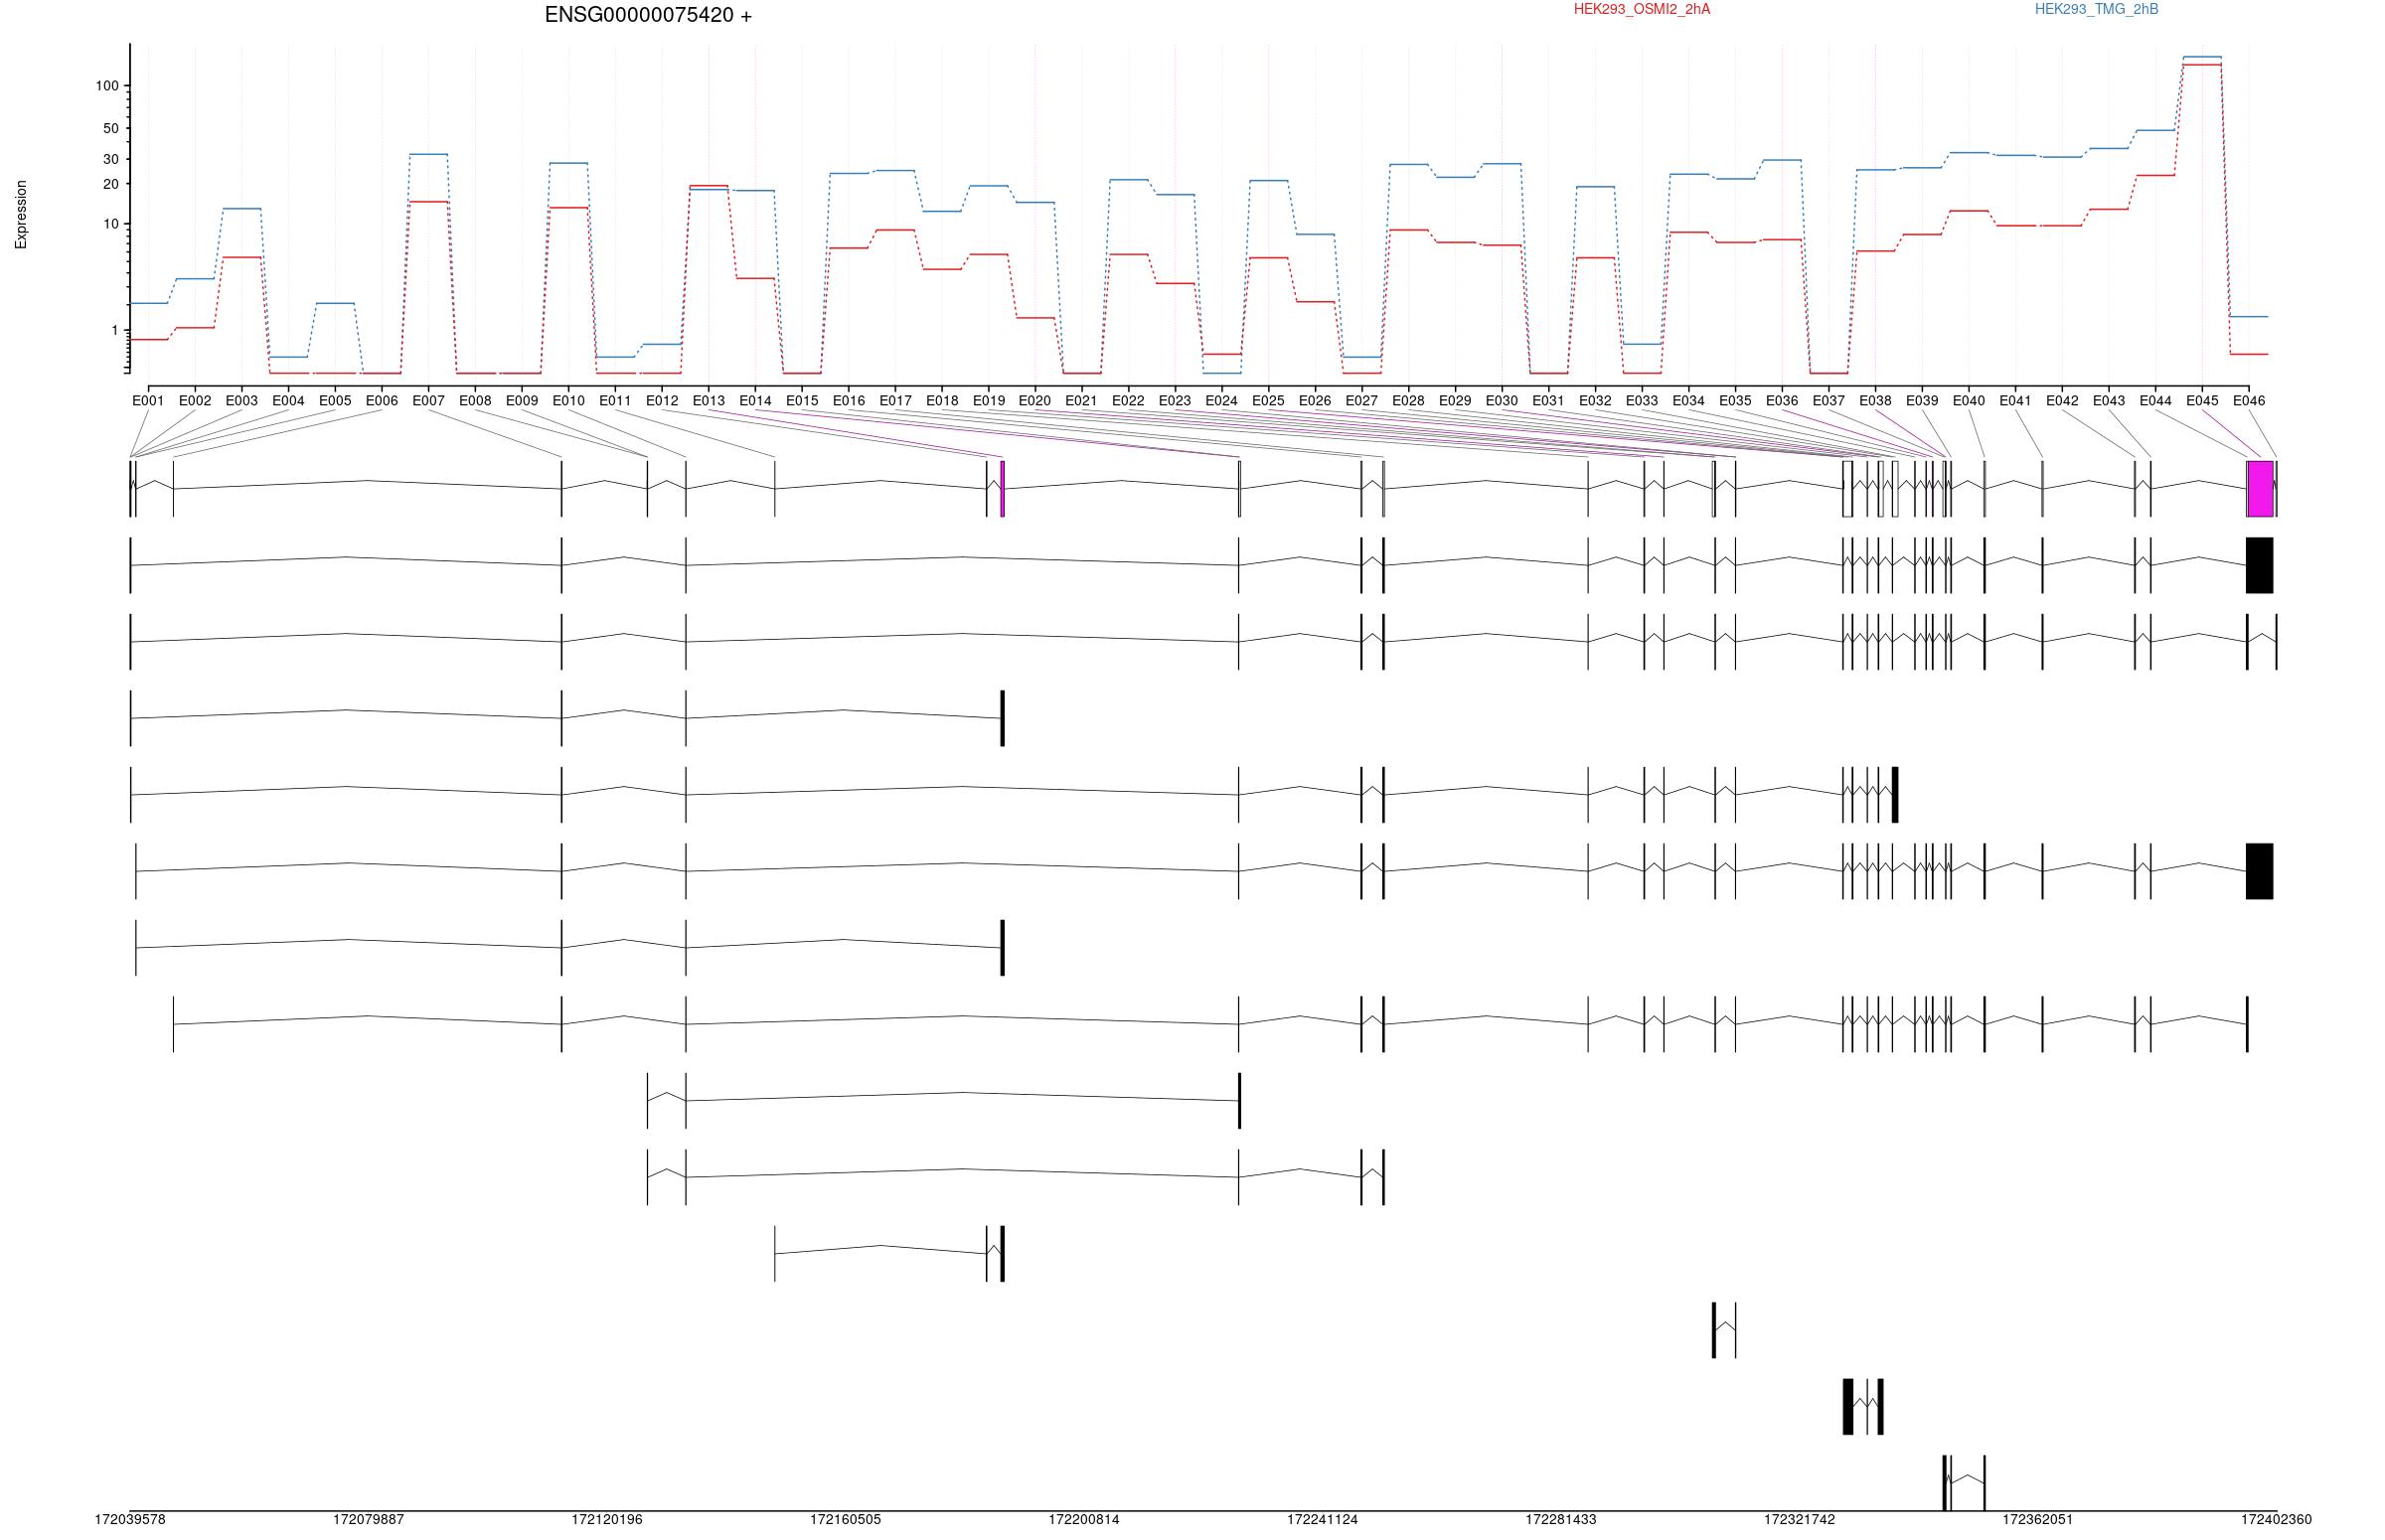The height and width of the screenshot is (1540, 2385).
Task: Click the exon label E038
Action: [x=1875, y=401]
